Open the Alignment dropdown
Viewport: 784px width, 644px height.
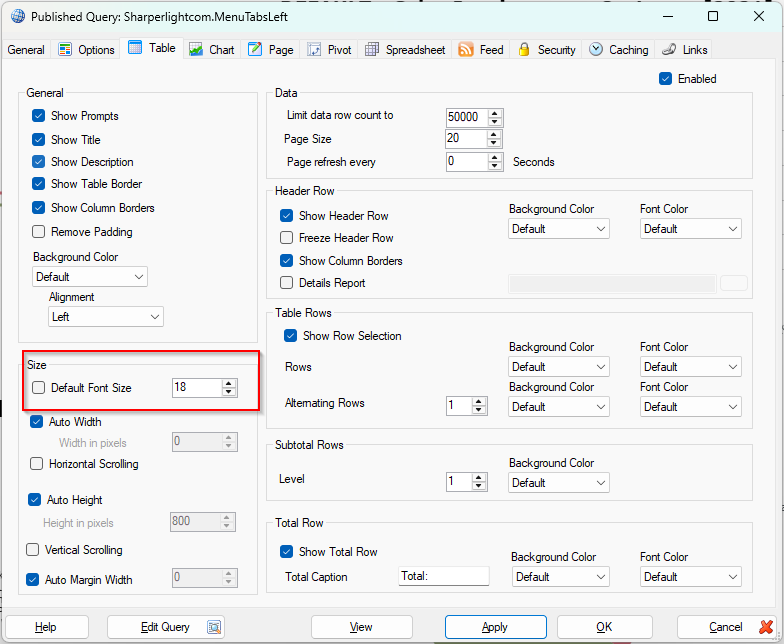pyautogui.click(x=106, y=317)
